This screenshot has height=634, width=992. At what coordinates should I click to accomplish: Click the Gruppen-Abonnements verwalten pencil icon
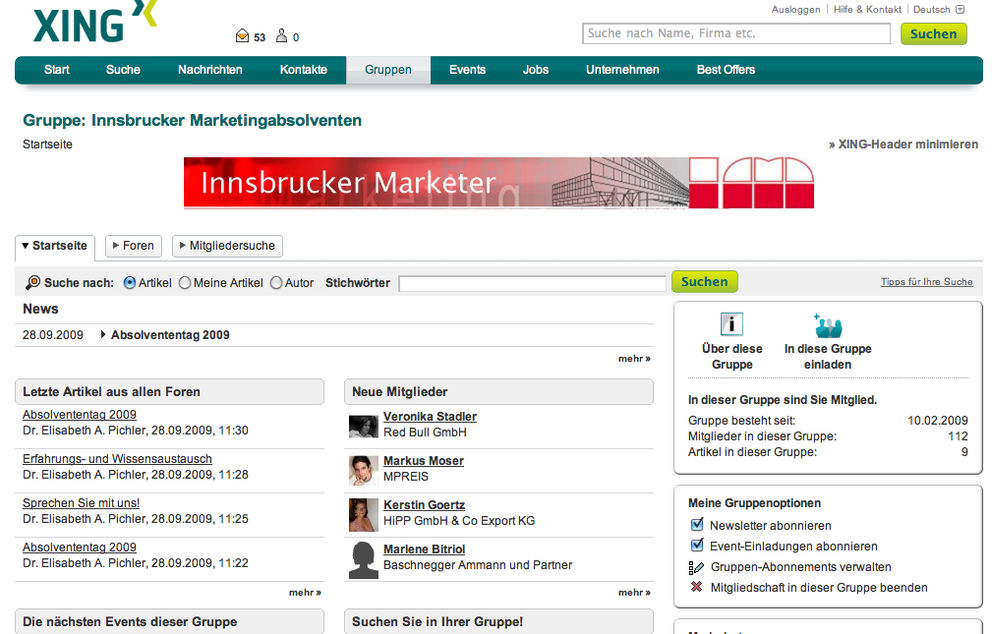pyautogui.click(x=697, y=567)
